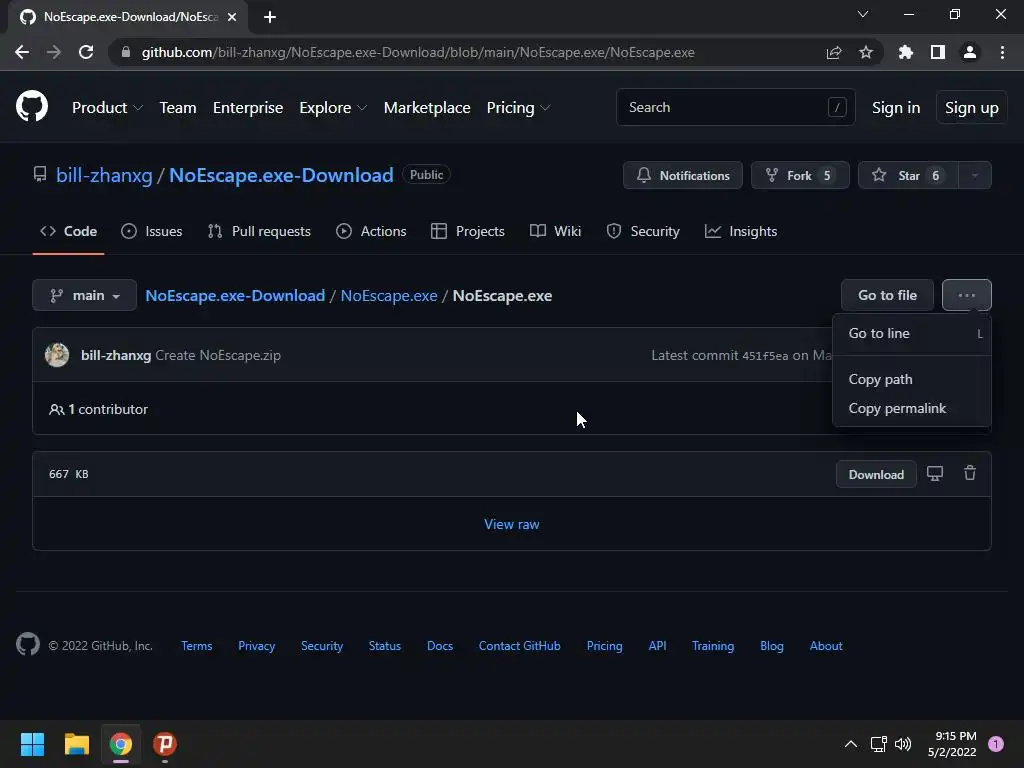Switch to the Actions tab
The height and width of the screenshot is (768, 1024).
[371, 231]
